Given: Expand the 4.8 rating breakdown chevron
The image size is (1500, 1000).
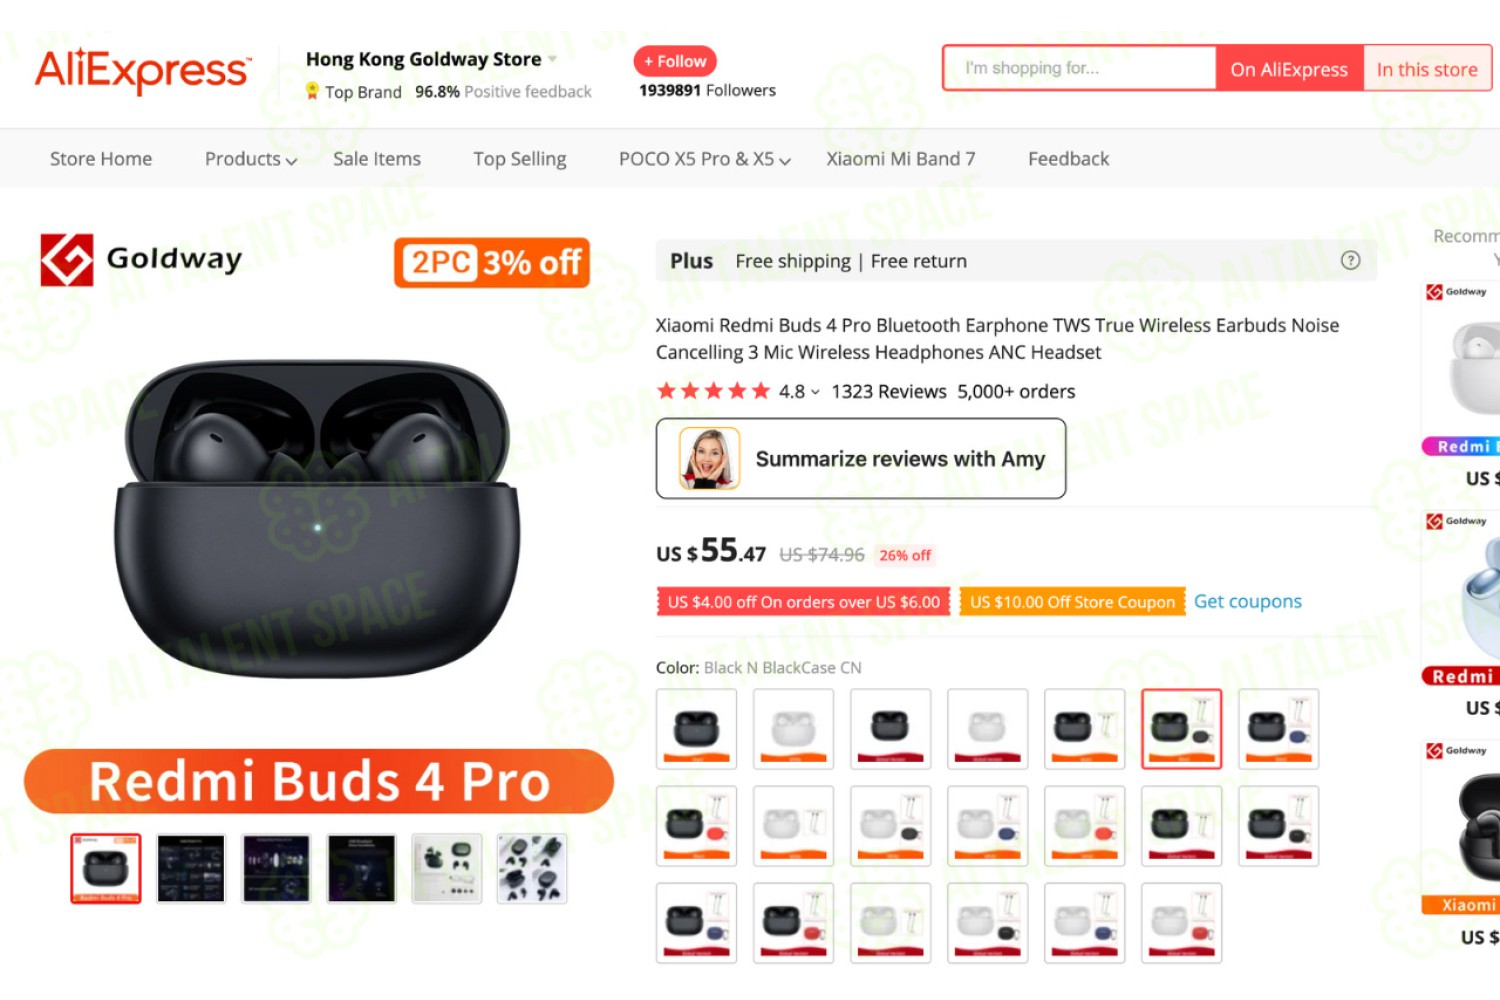Looking at the screenshot, I should click(x=815, y=392).
